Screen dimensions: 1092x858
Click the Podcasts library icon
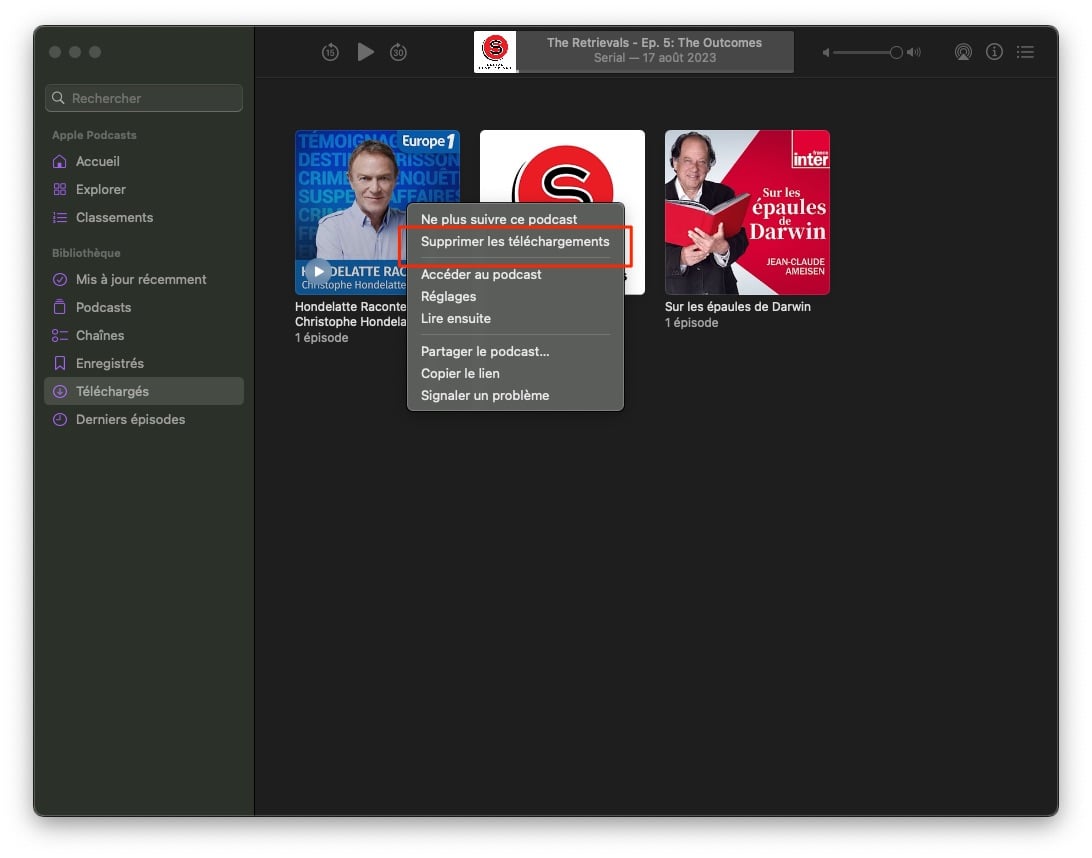click(60, 307)
